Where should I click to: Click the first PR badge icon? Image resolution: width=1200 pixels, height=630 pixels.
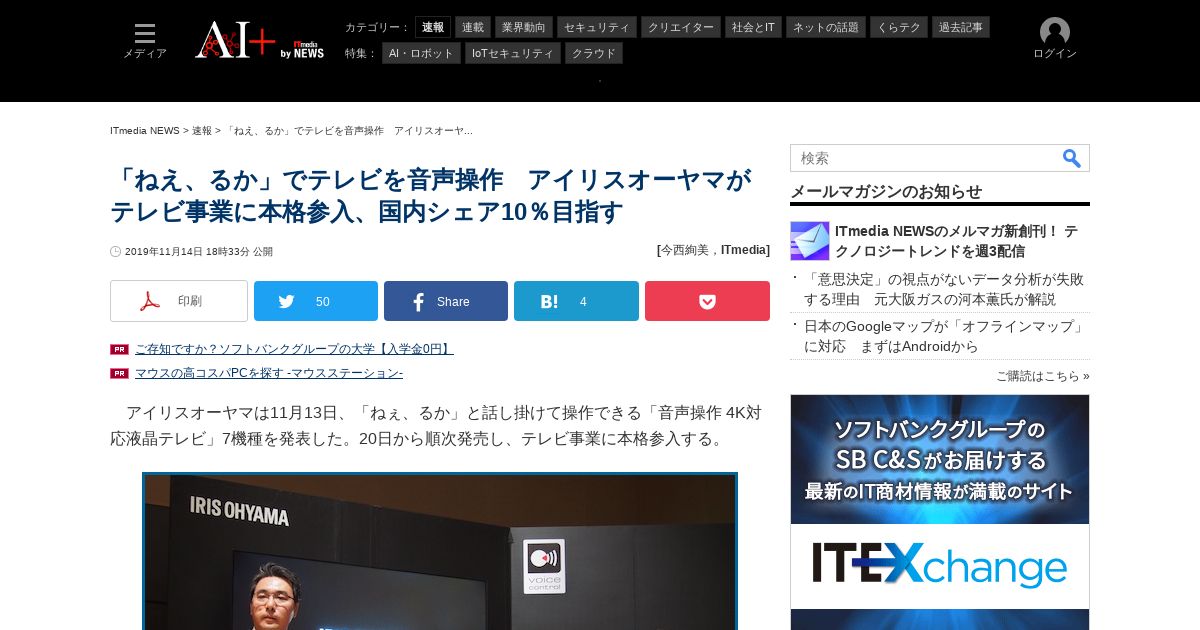coord(119,349)
